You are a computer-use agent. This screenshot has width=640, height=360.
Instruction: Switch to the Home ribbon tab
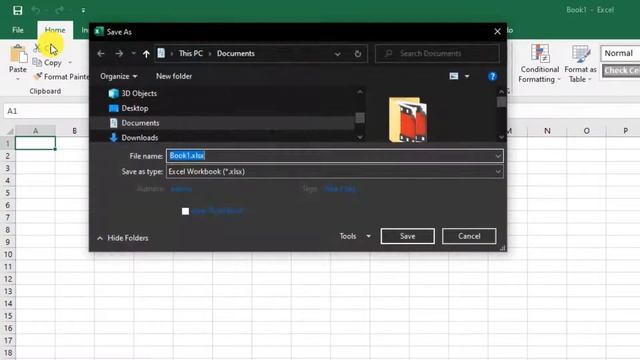[55, 30]
